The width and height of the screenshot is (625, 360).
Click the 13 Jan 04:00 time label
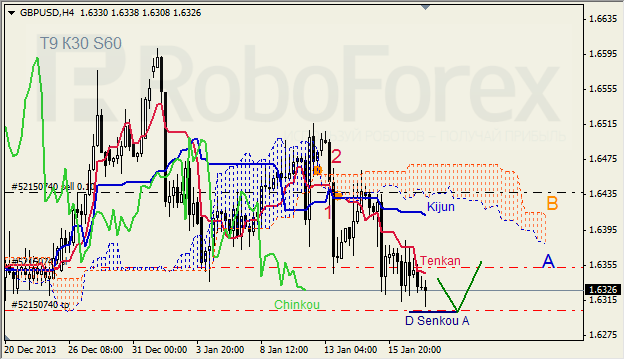tap(350, 350)
